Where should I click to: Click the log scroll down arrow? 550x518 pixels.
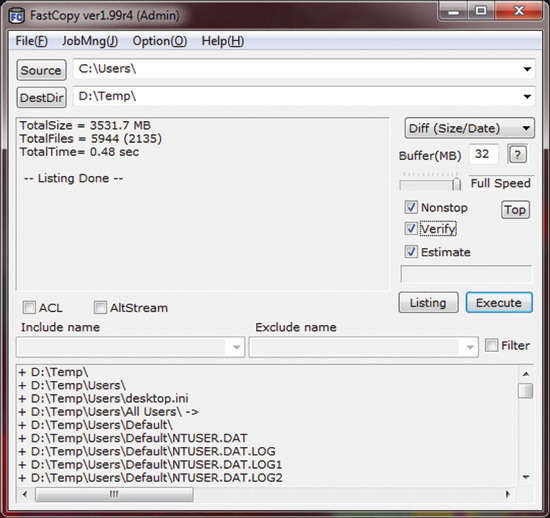[x=526, y=477]
